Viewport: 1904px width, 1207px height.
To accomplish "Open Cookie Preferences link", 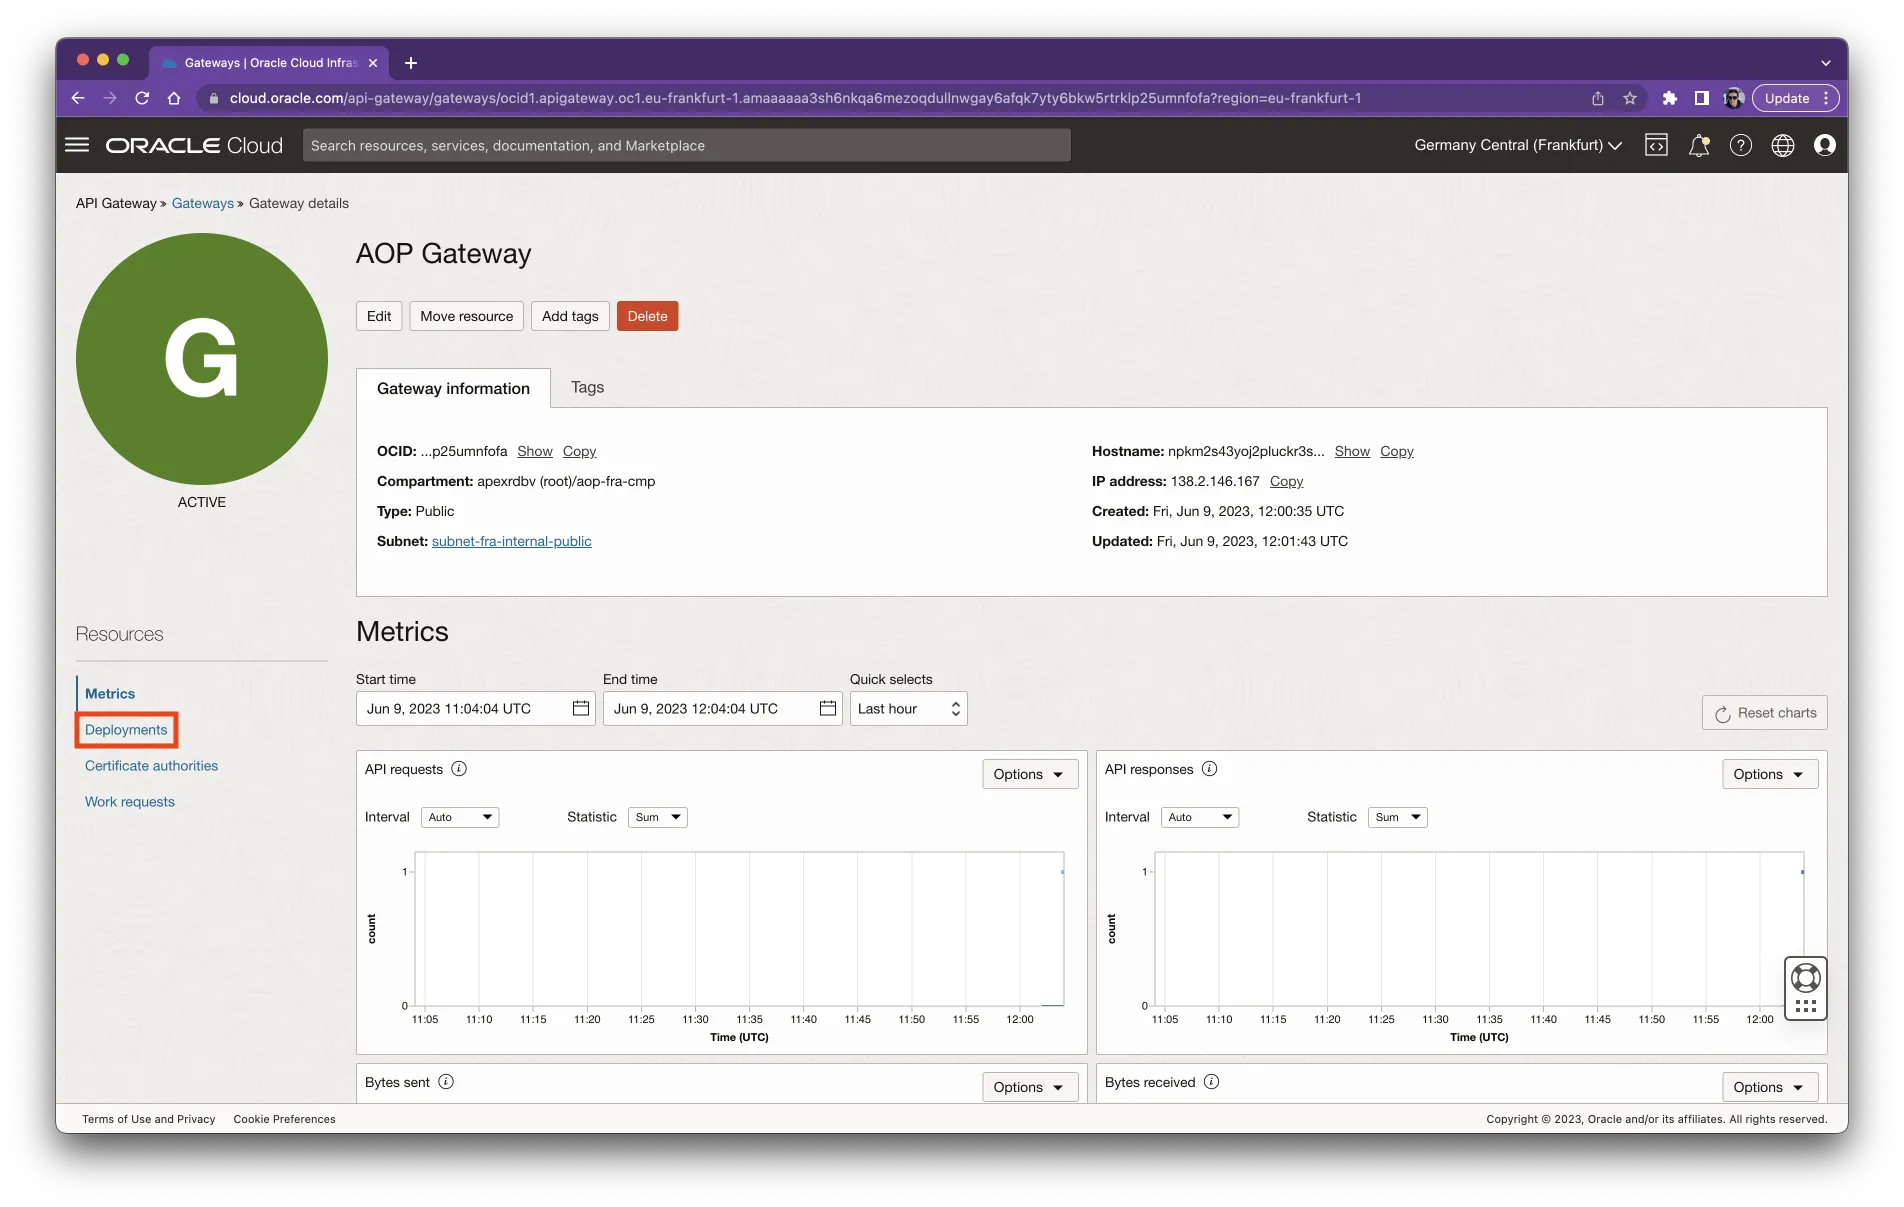I will pyautogui.click(x=284, y=1119).
